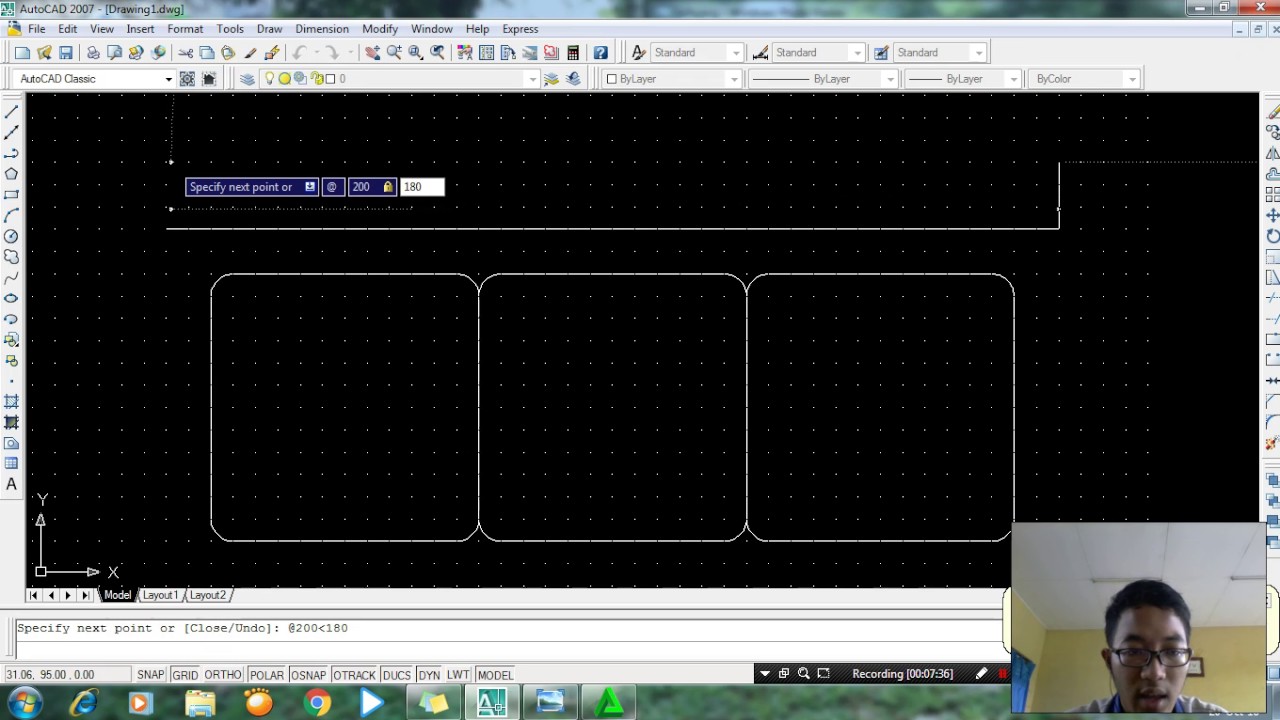This screenshot has width=1280, height=720.
Task: Click the Match Properties brush icon
Action: tap(250, 53)
